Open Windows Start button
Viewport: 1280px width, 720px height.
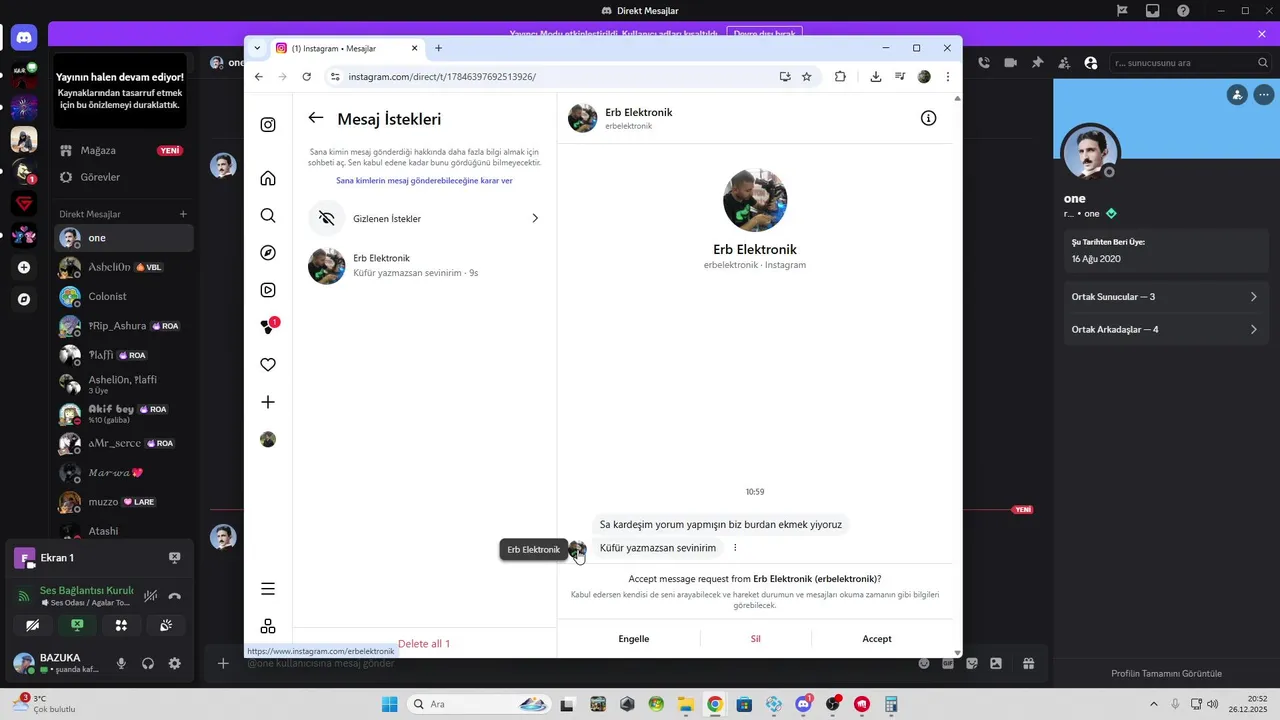tap(388, 704)
